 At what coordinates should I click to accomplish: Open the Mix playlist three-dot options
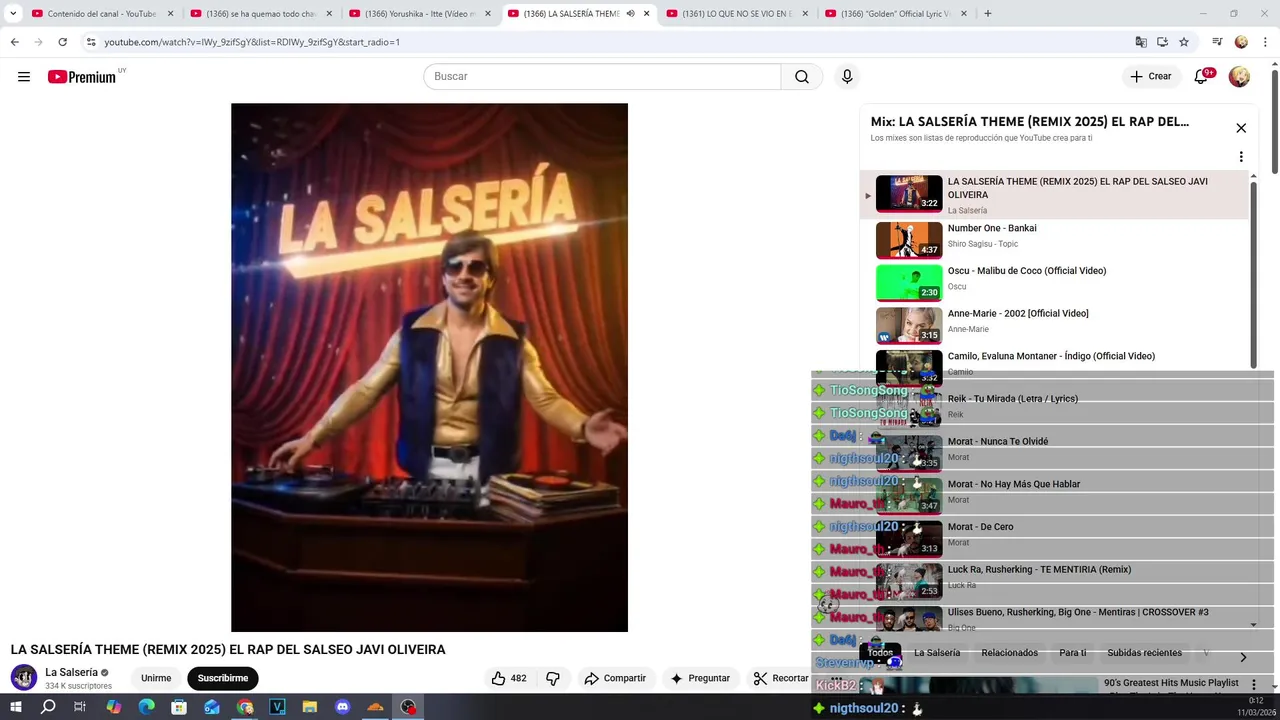pos(1241,157)
